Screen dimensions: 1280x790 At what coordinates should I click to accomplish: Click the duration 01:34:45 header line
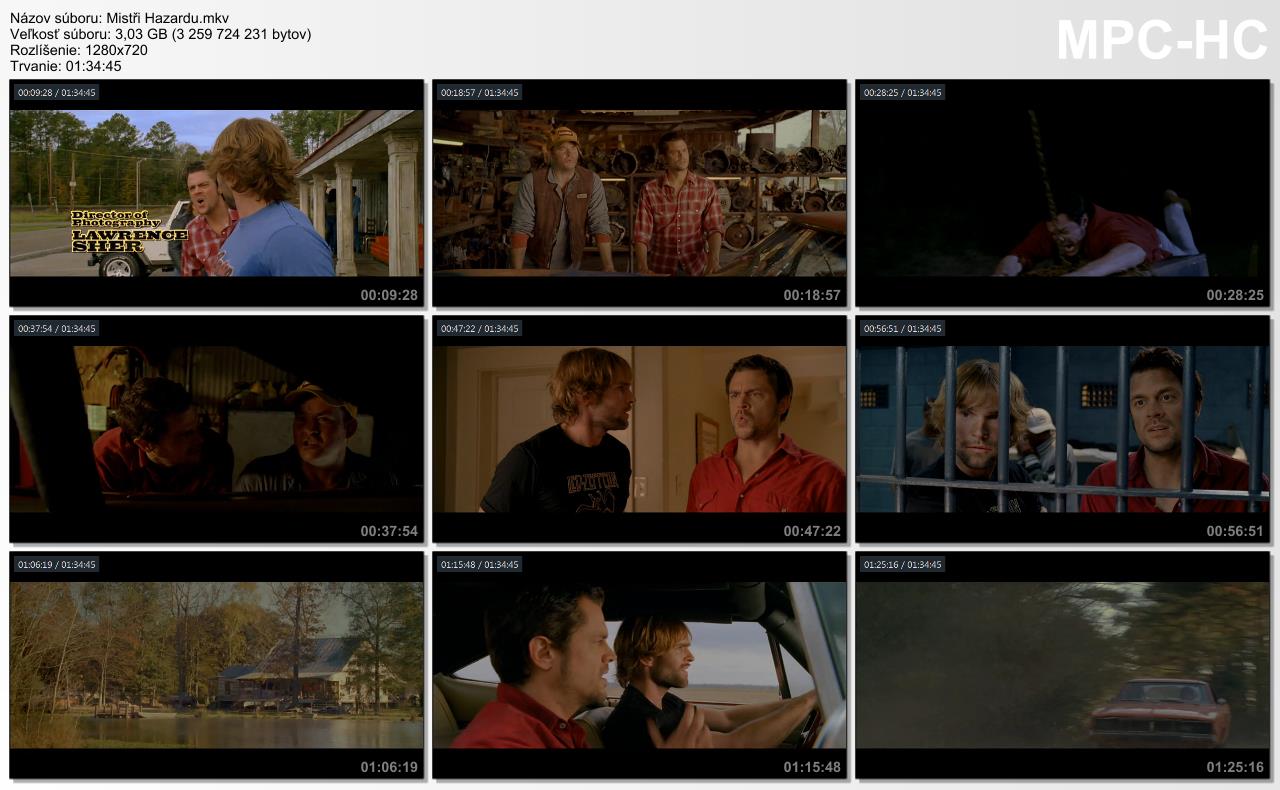[x=66, y=66]
